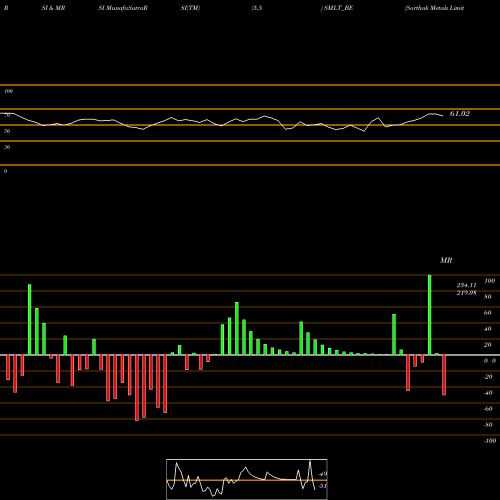Screen dimensions: 500x500
Task: Click the 70 level label on RSI axis
Action: pos(7,115)
